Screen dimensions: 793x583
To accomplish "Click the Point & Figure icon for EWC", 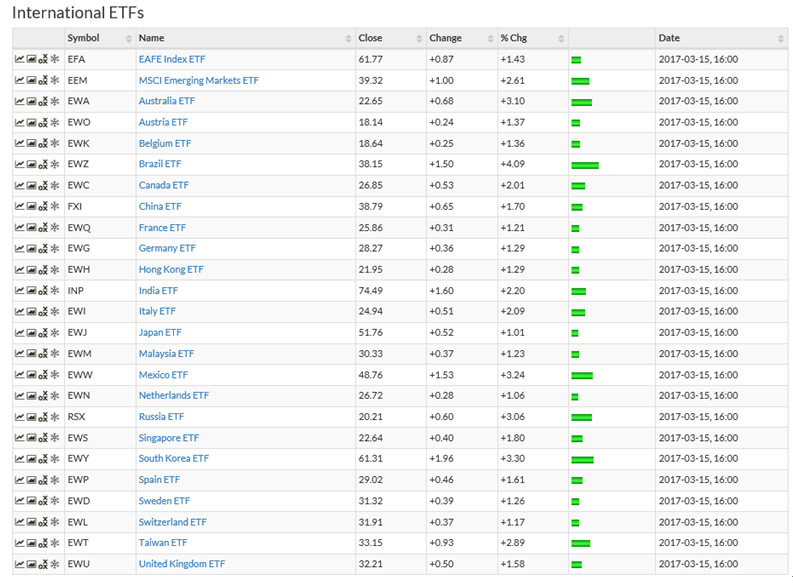I will tap(43, 185).
